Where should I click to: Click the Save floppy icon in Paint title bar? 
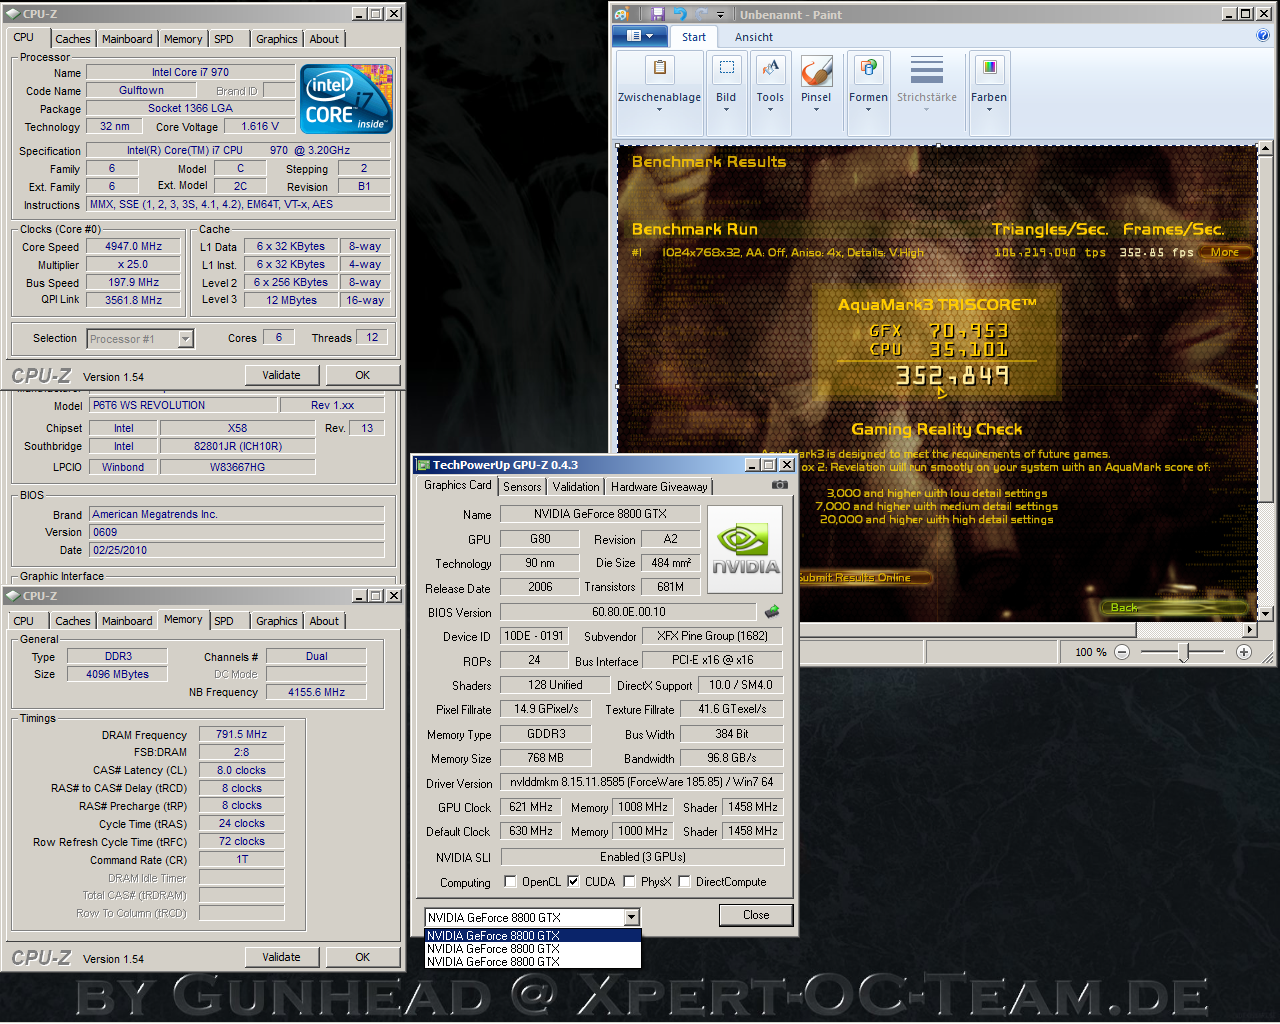click(657, 14)
